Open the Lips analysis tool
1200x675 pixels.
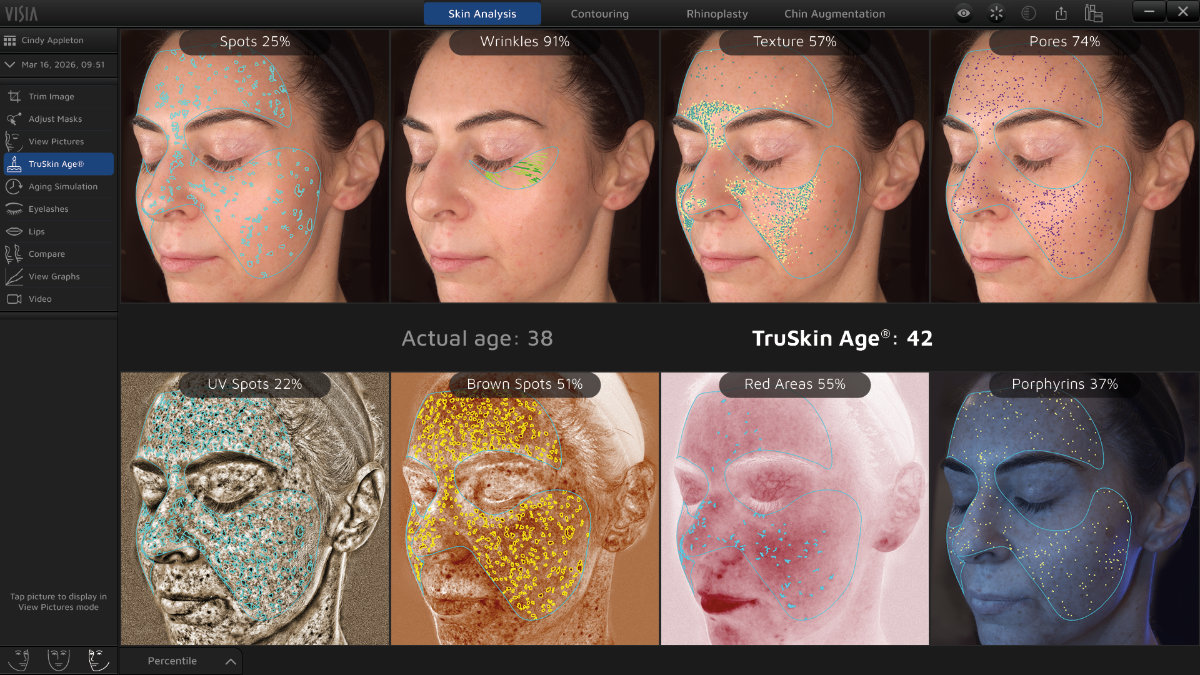pyautogui.click(x=57, y=232)
